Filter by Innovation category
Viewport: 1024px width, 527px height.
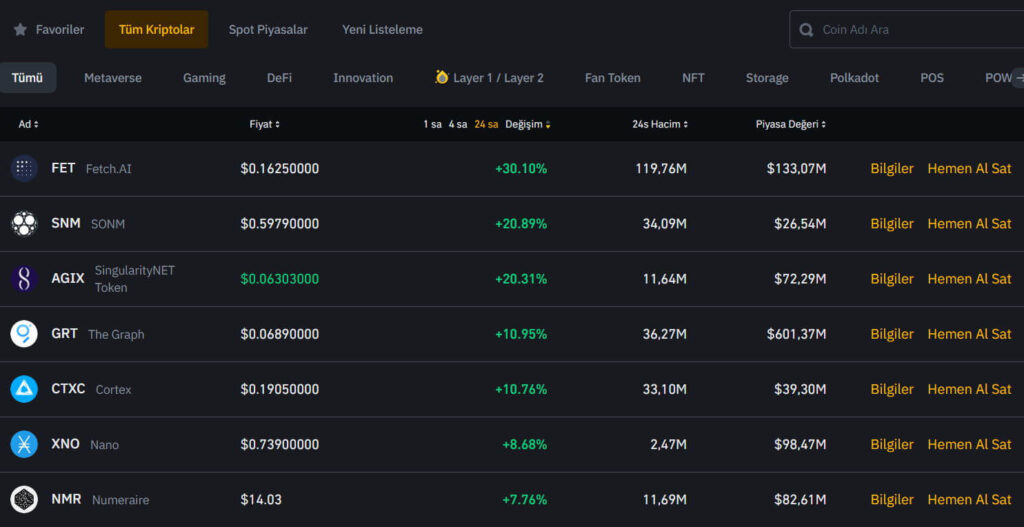[x=363, y=78]
